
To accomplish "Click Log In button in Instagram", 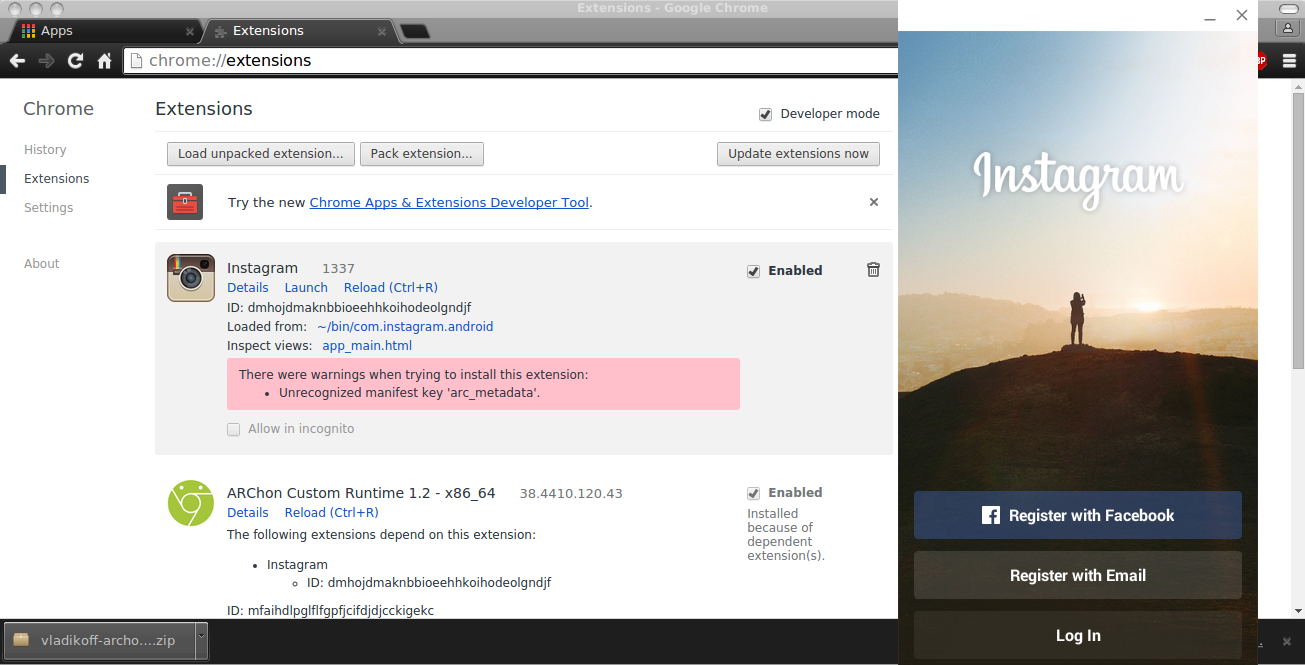I will [1078, 635].
